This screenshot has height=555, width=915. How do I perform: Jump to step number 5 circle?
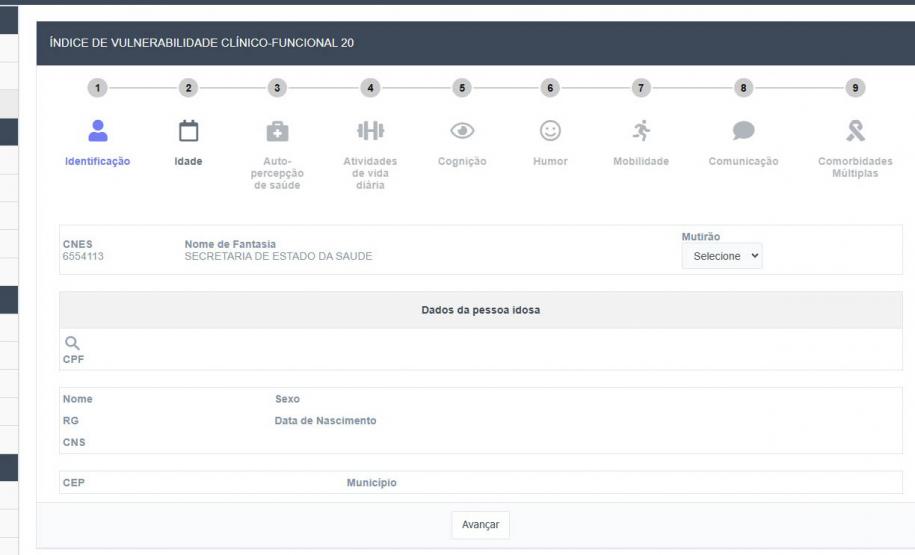(x=461, y=88)
